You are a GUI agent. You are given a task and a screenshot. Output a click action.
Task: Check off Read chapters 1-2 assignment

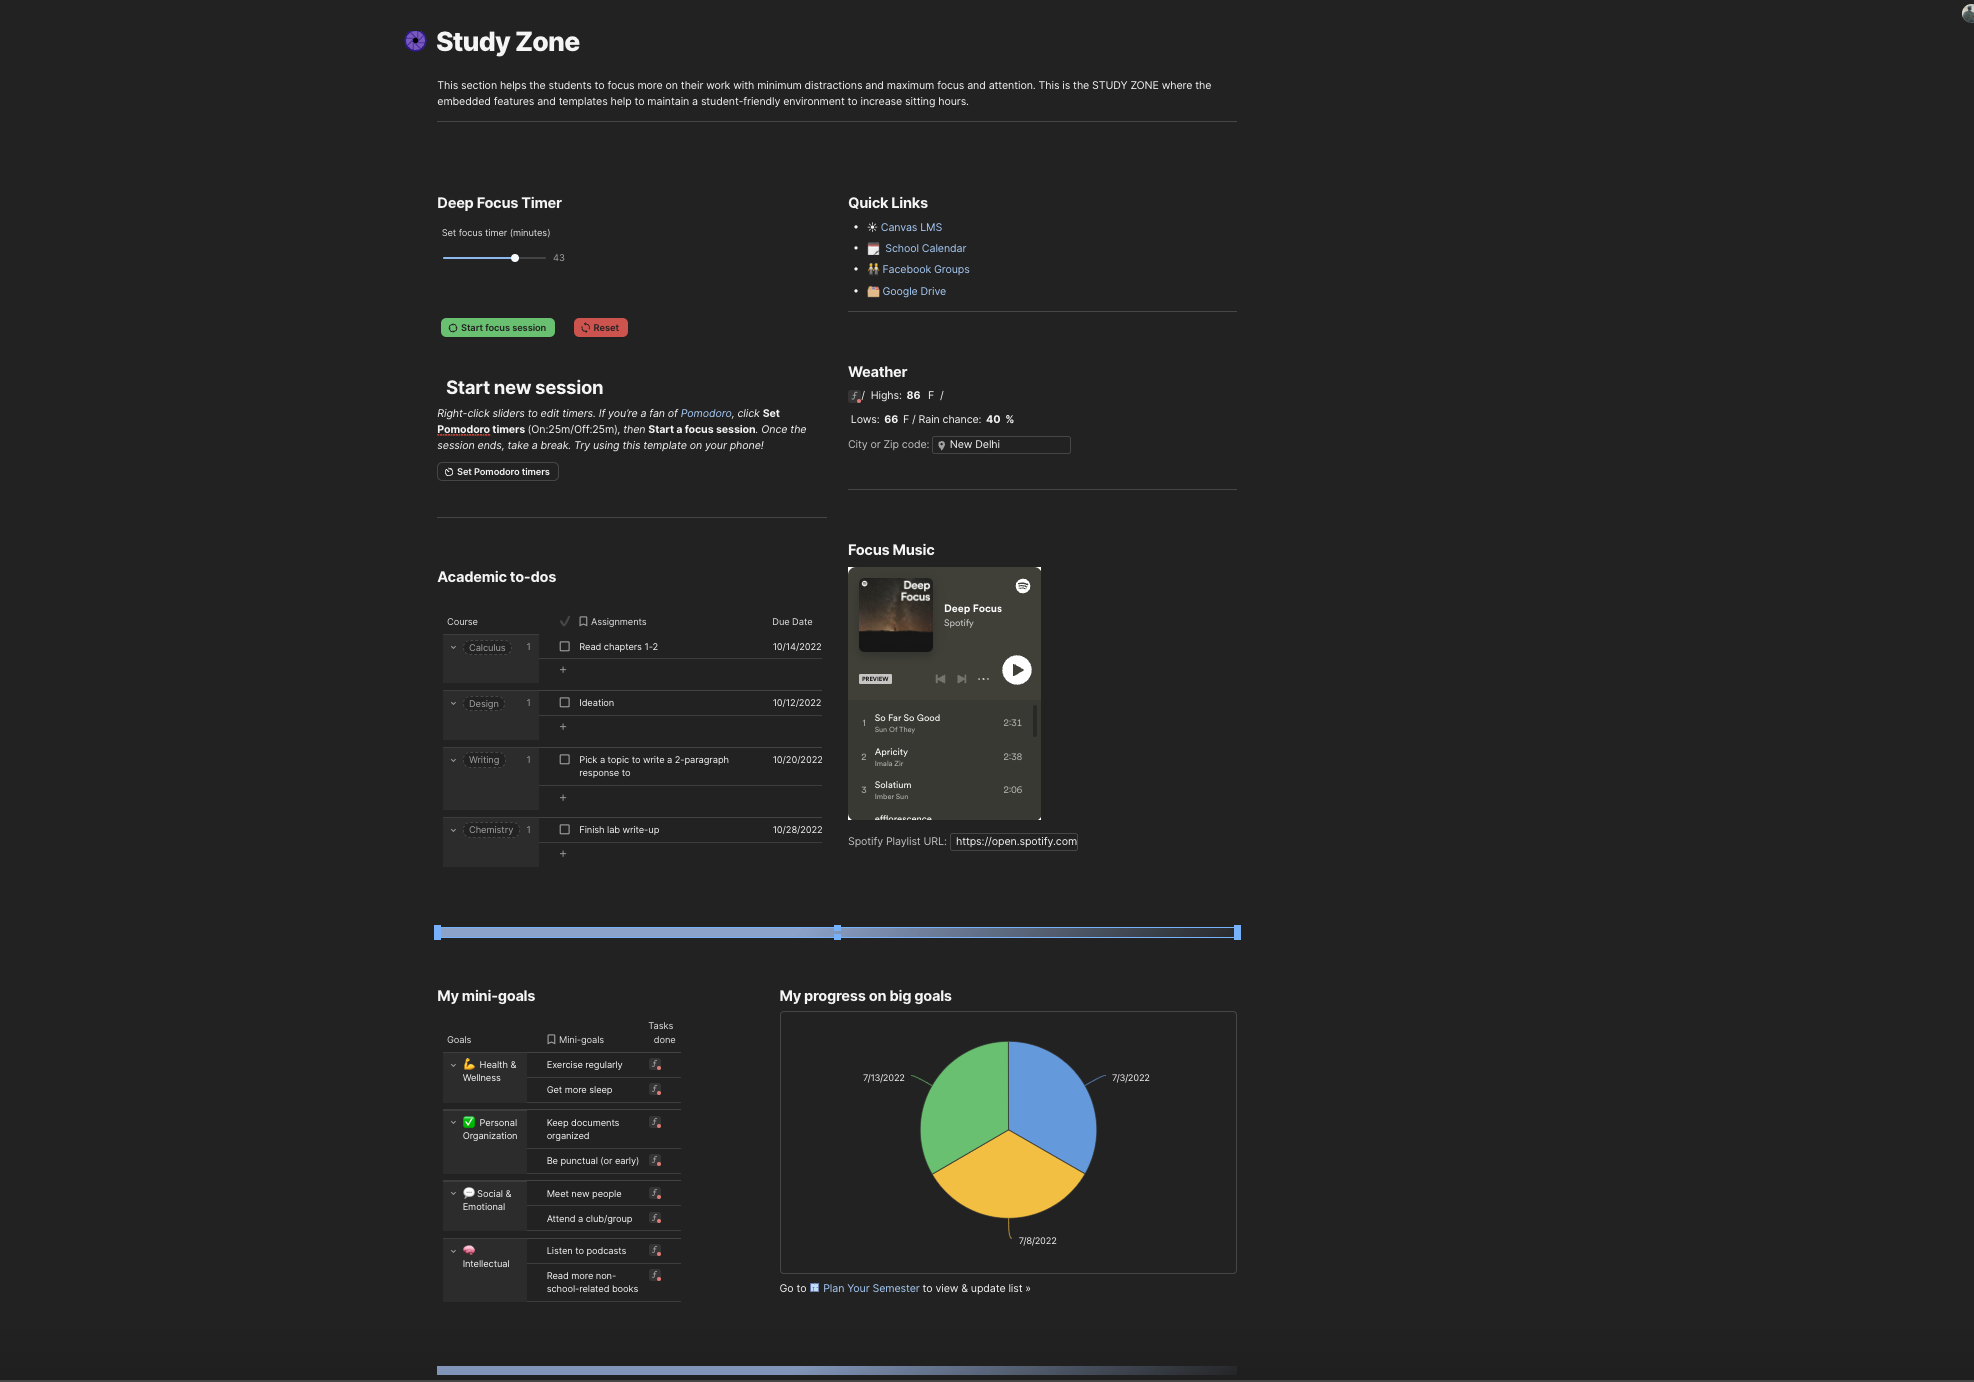click(x=565, y=647)
